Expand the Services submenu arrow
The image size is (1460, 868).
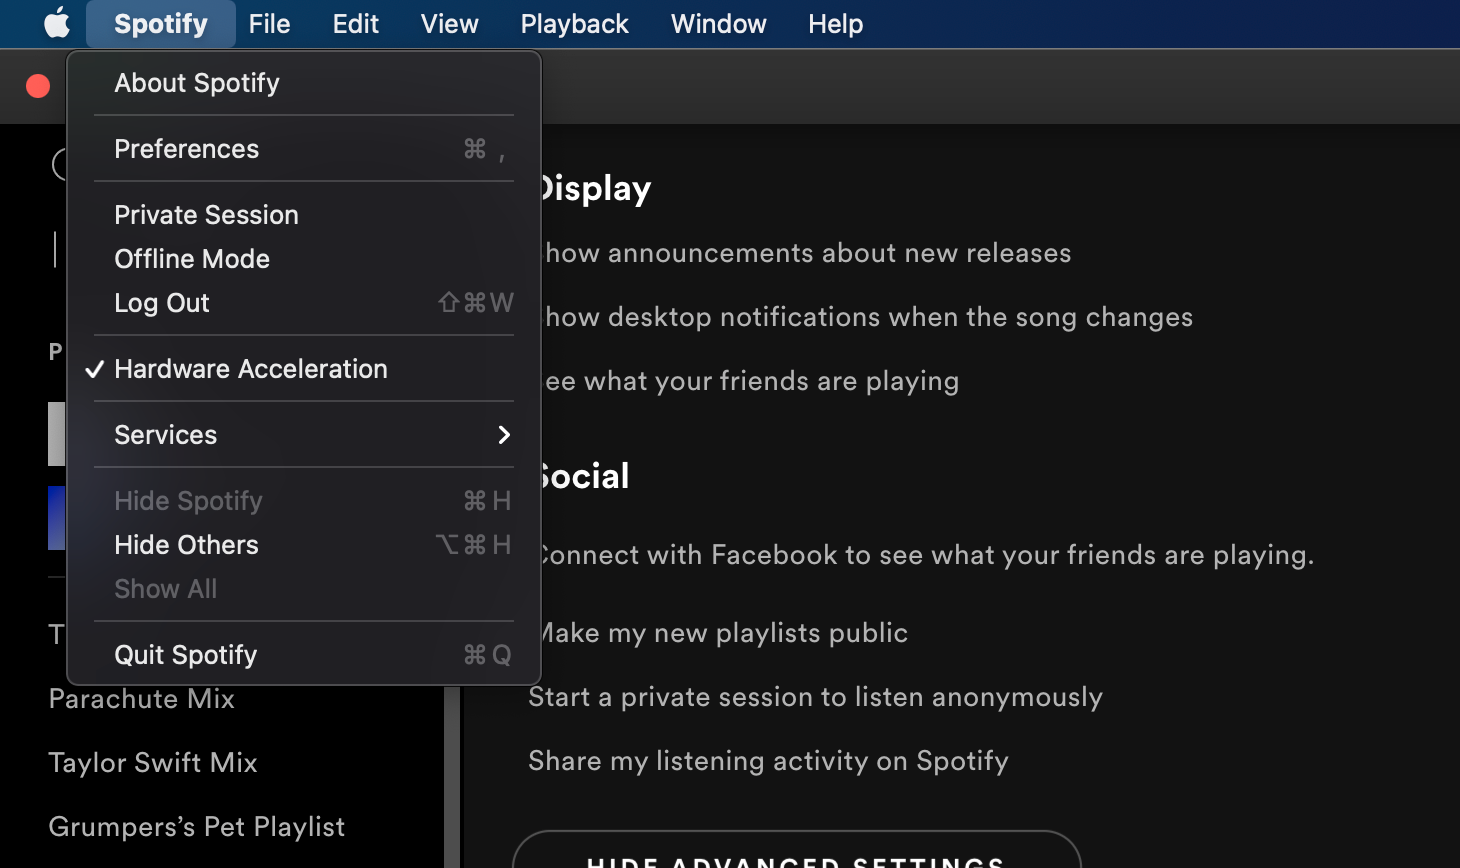click(503, 435)
